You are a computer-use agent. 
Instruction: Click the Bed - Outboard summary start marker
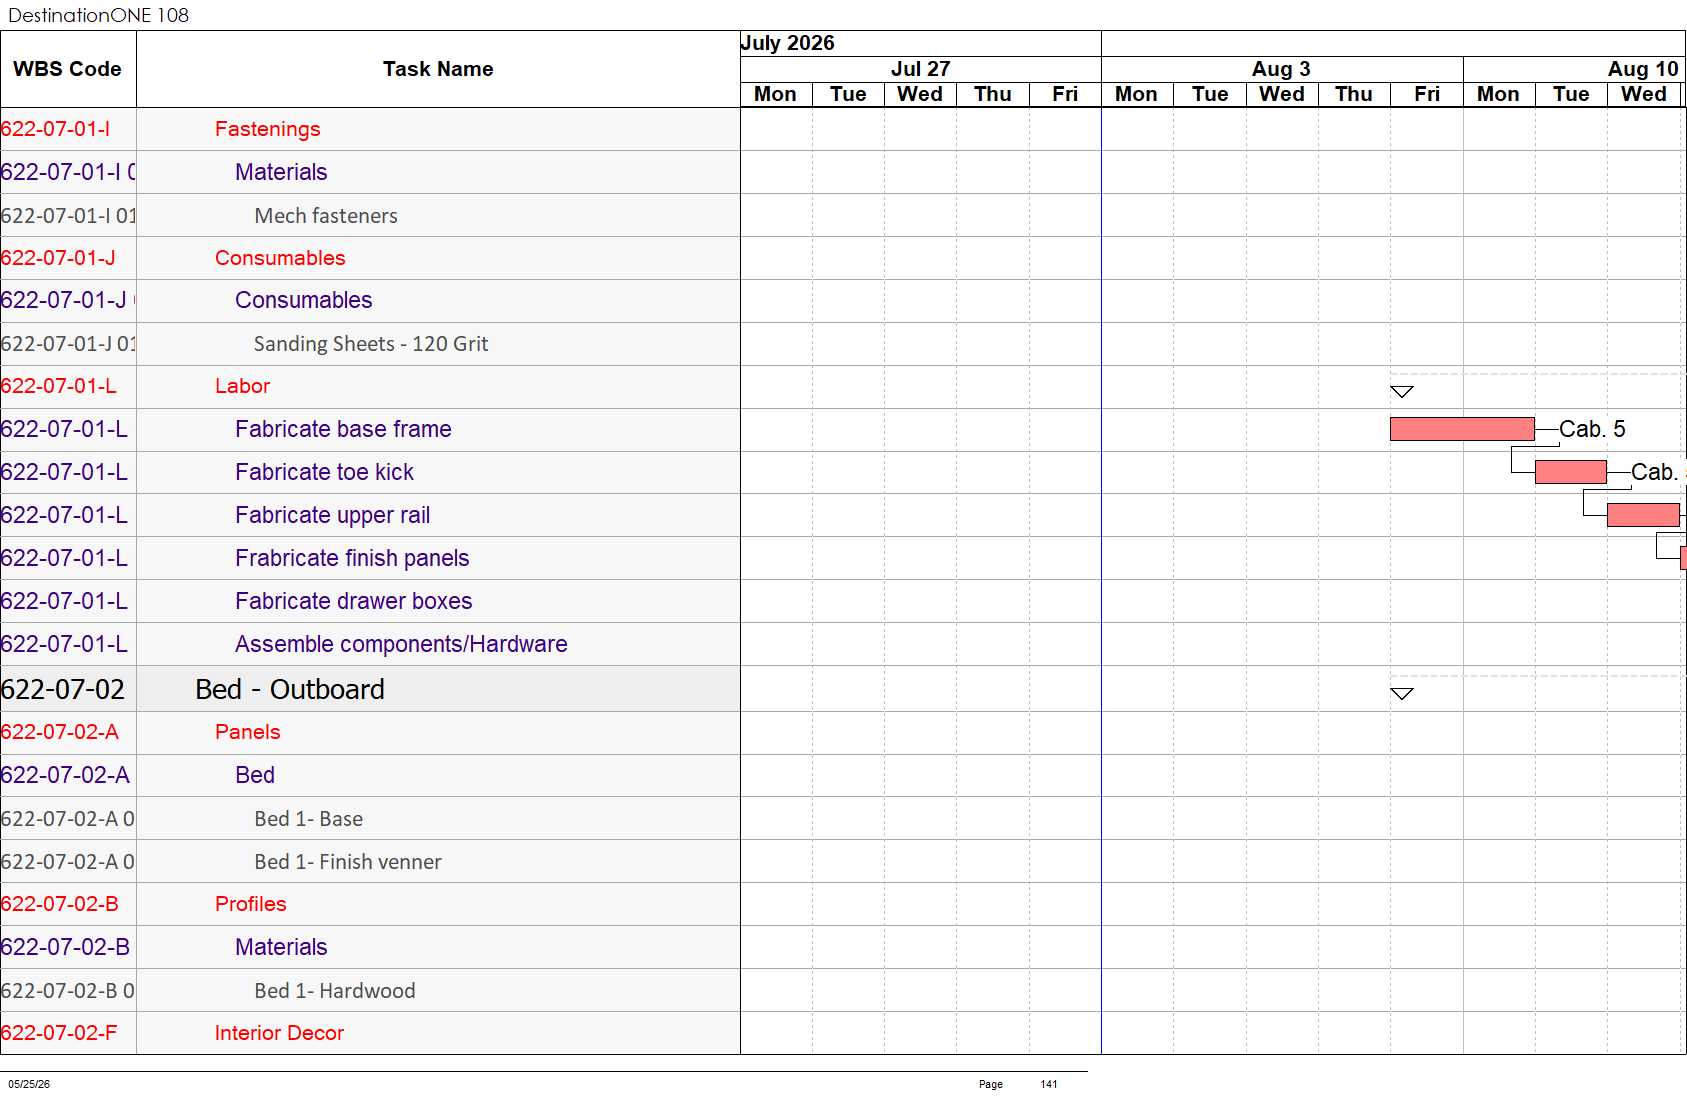1402,694
